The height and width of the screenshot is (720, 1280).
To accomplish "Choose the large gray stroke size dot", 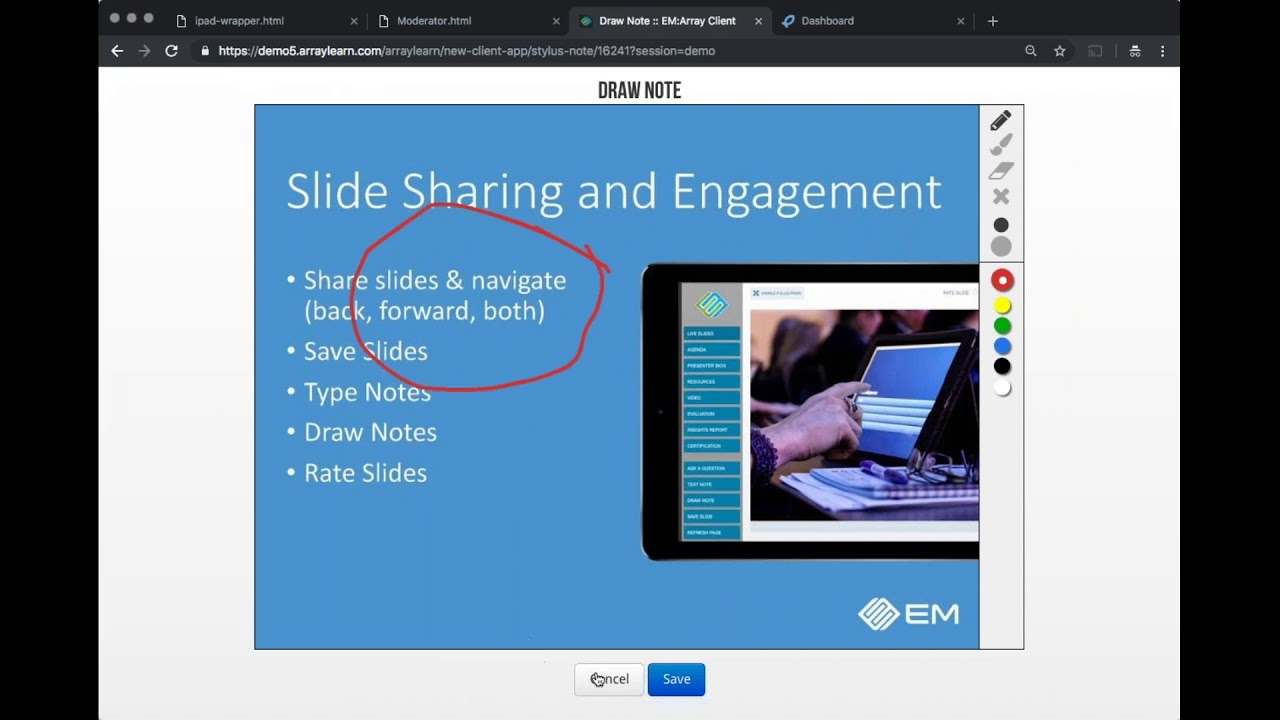I will click(x=1001, y=247).
